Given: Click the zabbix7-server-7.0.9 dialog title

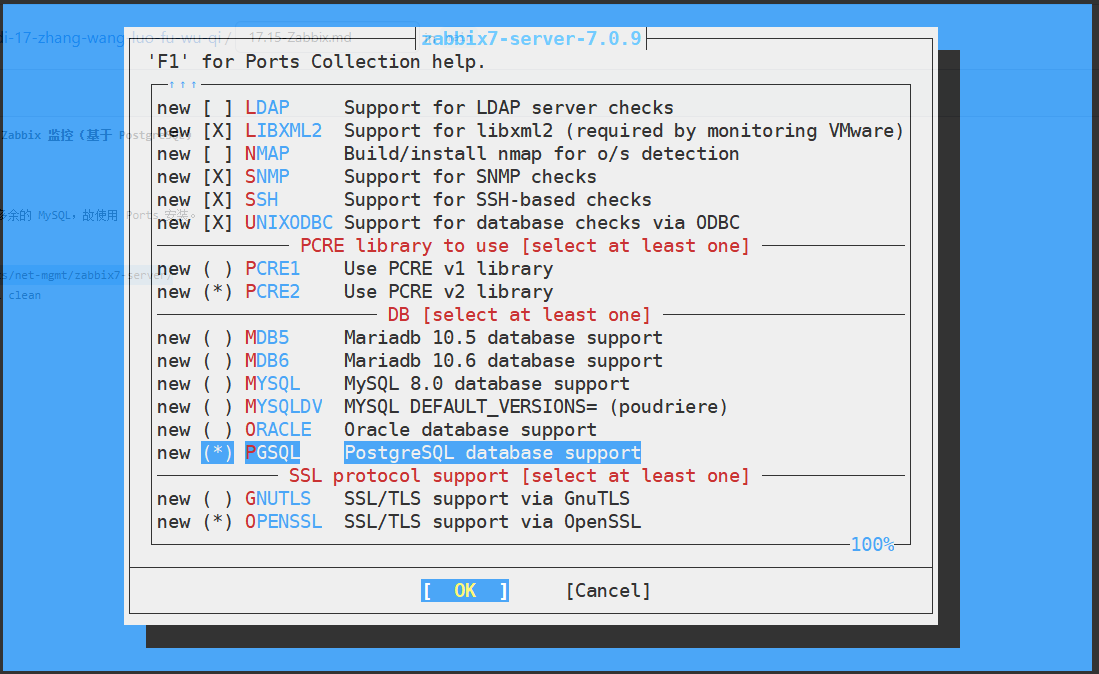Looking at the screenshot, I should [x=531, y=39].
